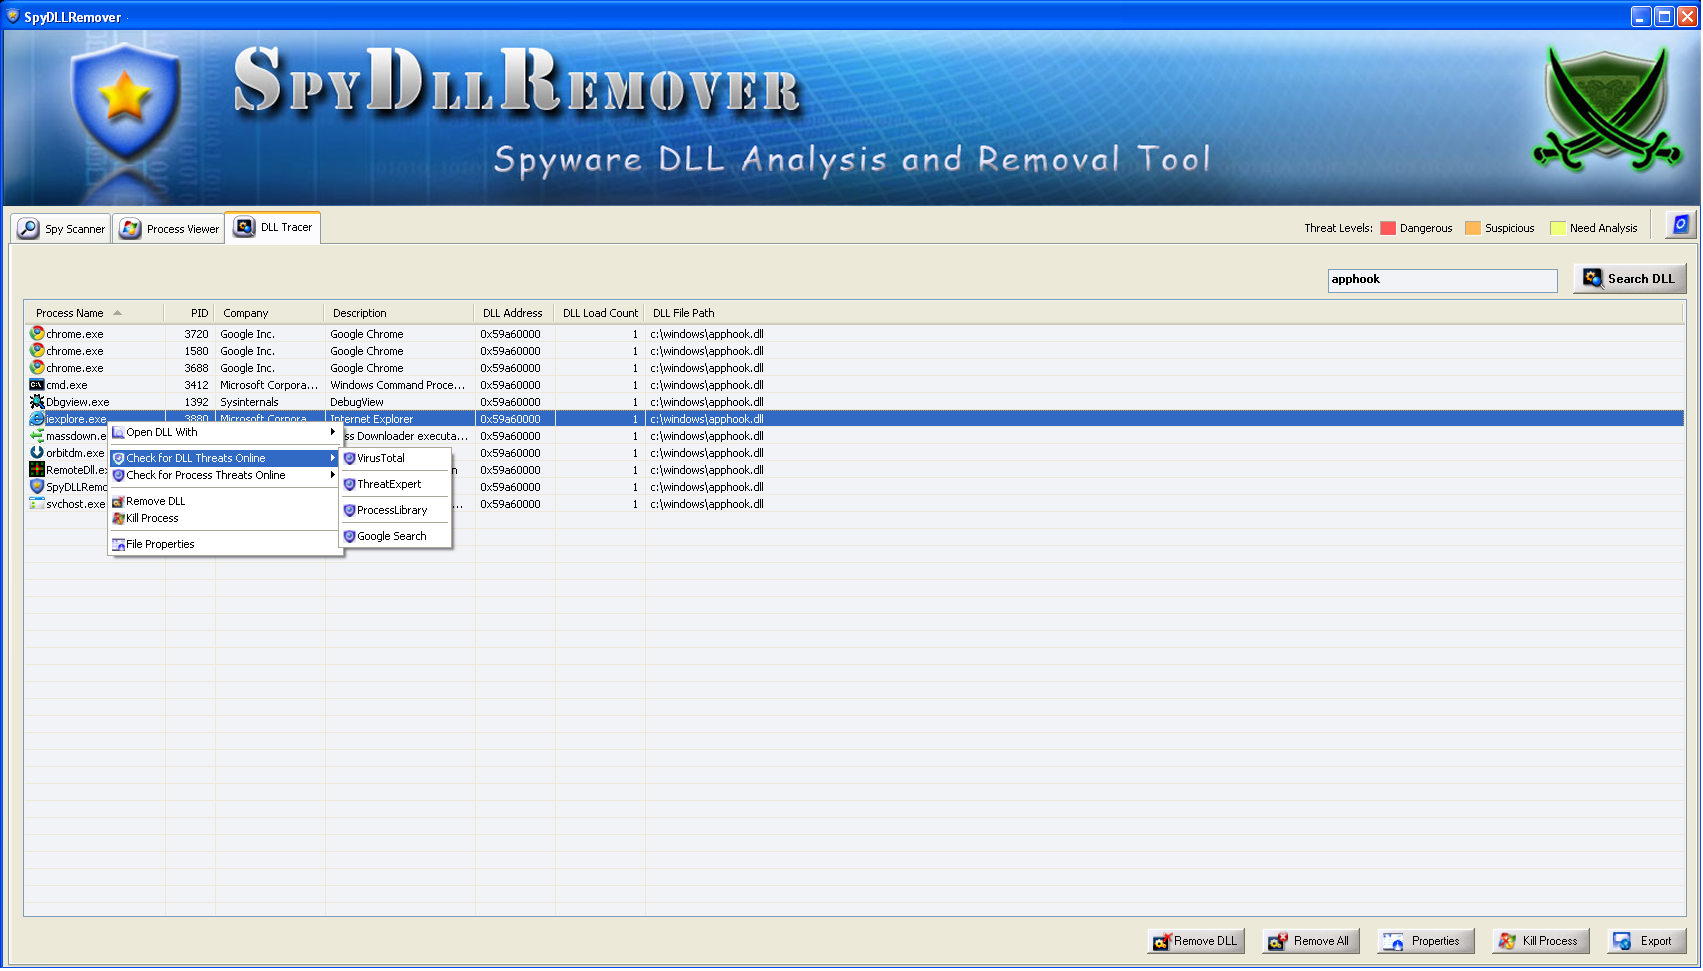Click the apphook search text field

click(1441, 280)
